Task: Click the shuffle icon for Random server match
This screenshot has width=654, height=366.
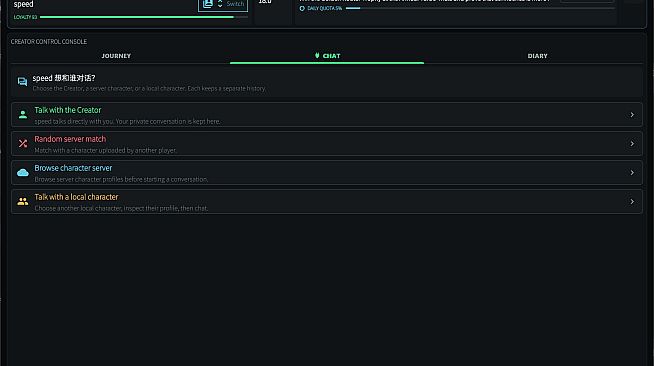Action: (23, 143)
